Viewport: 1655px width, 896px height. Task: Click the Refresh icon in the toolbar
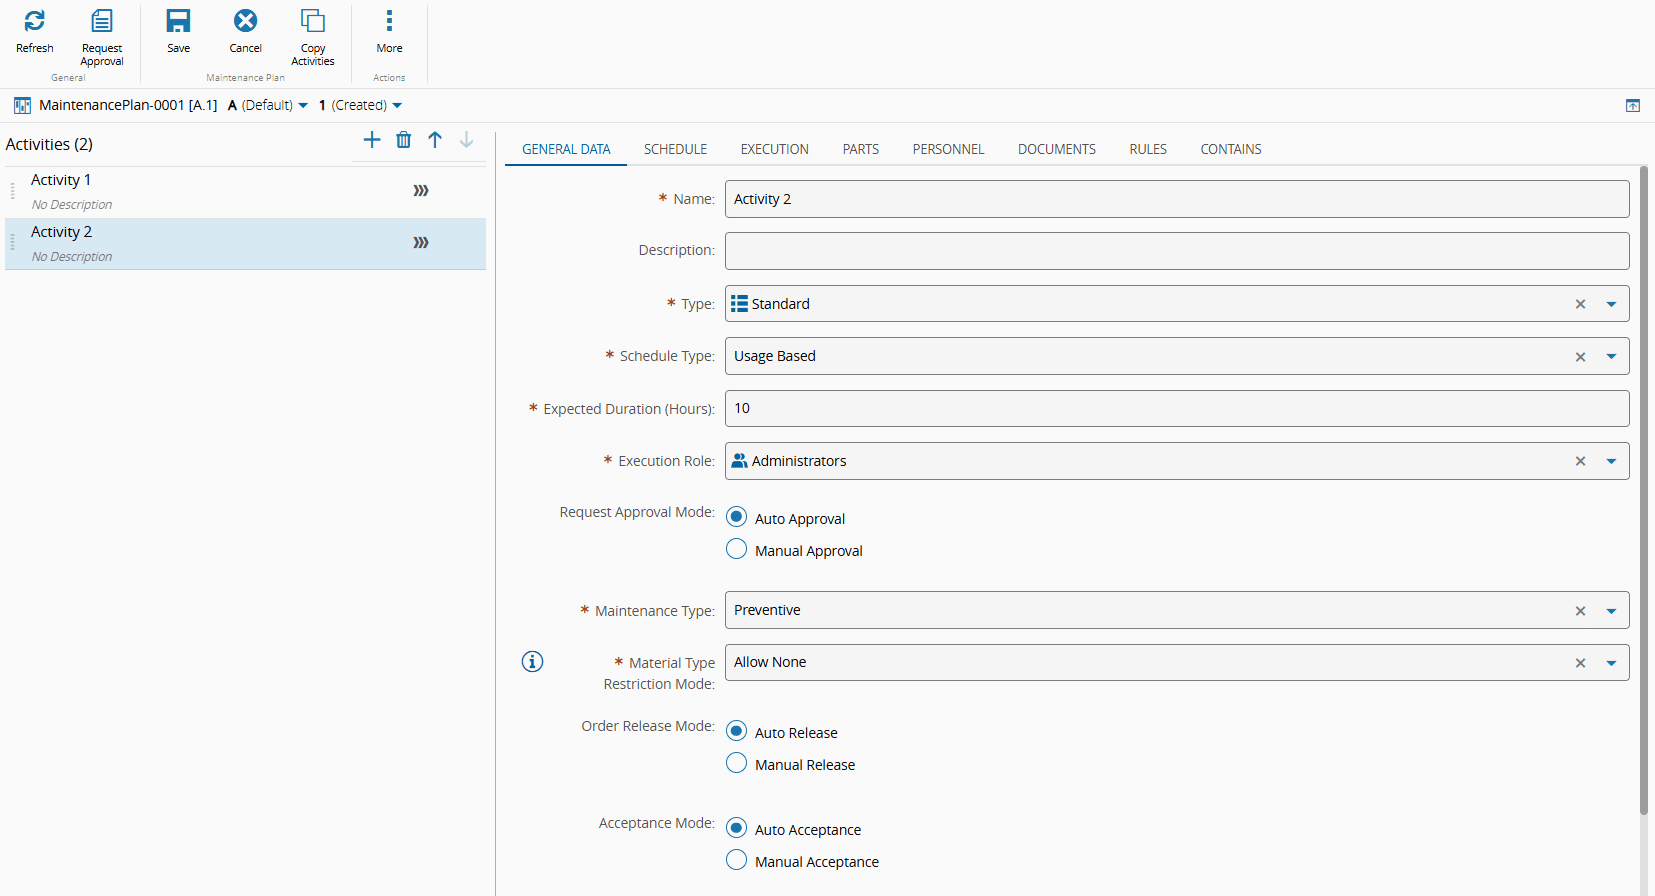point(34,21)
